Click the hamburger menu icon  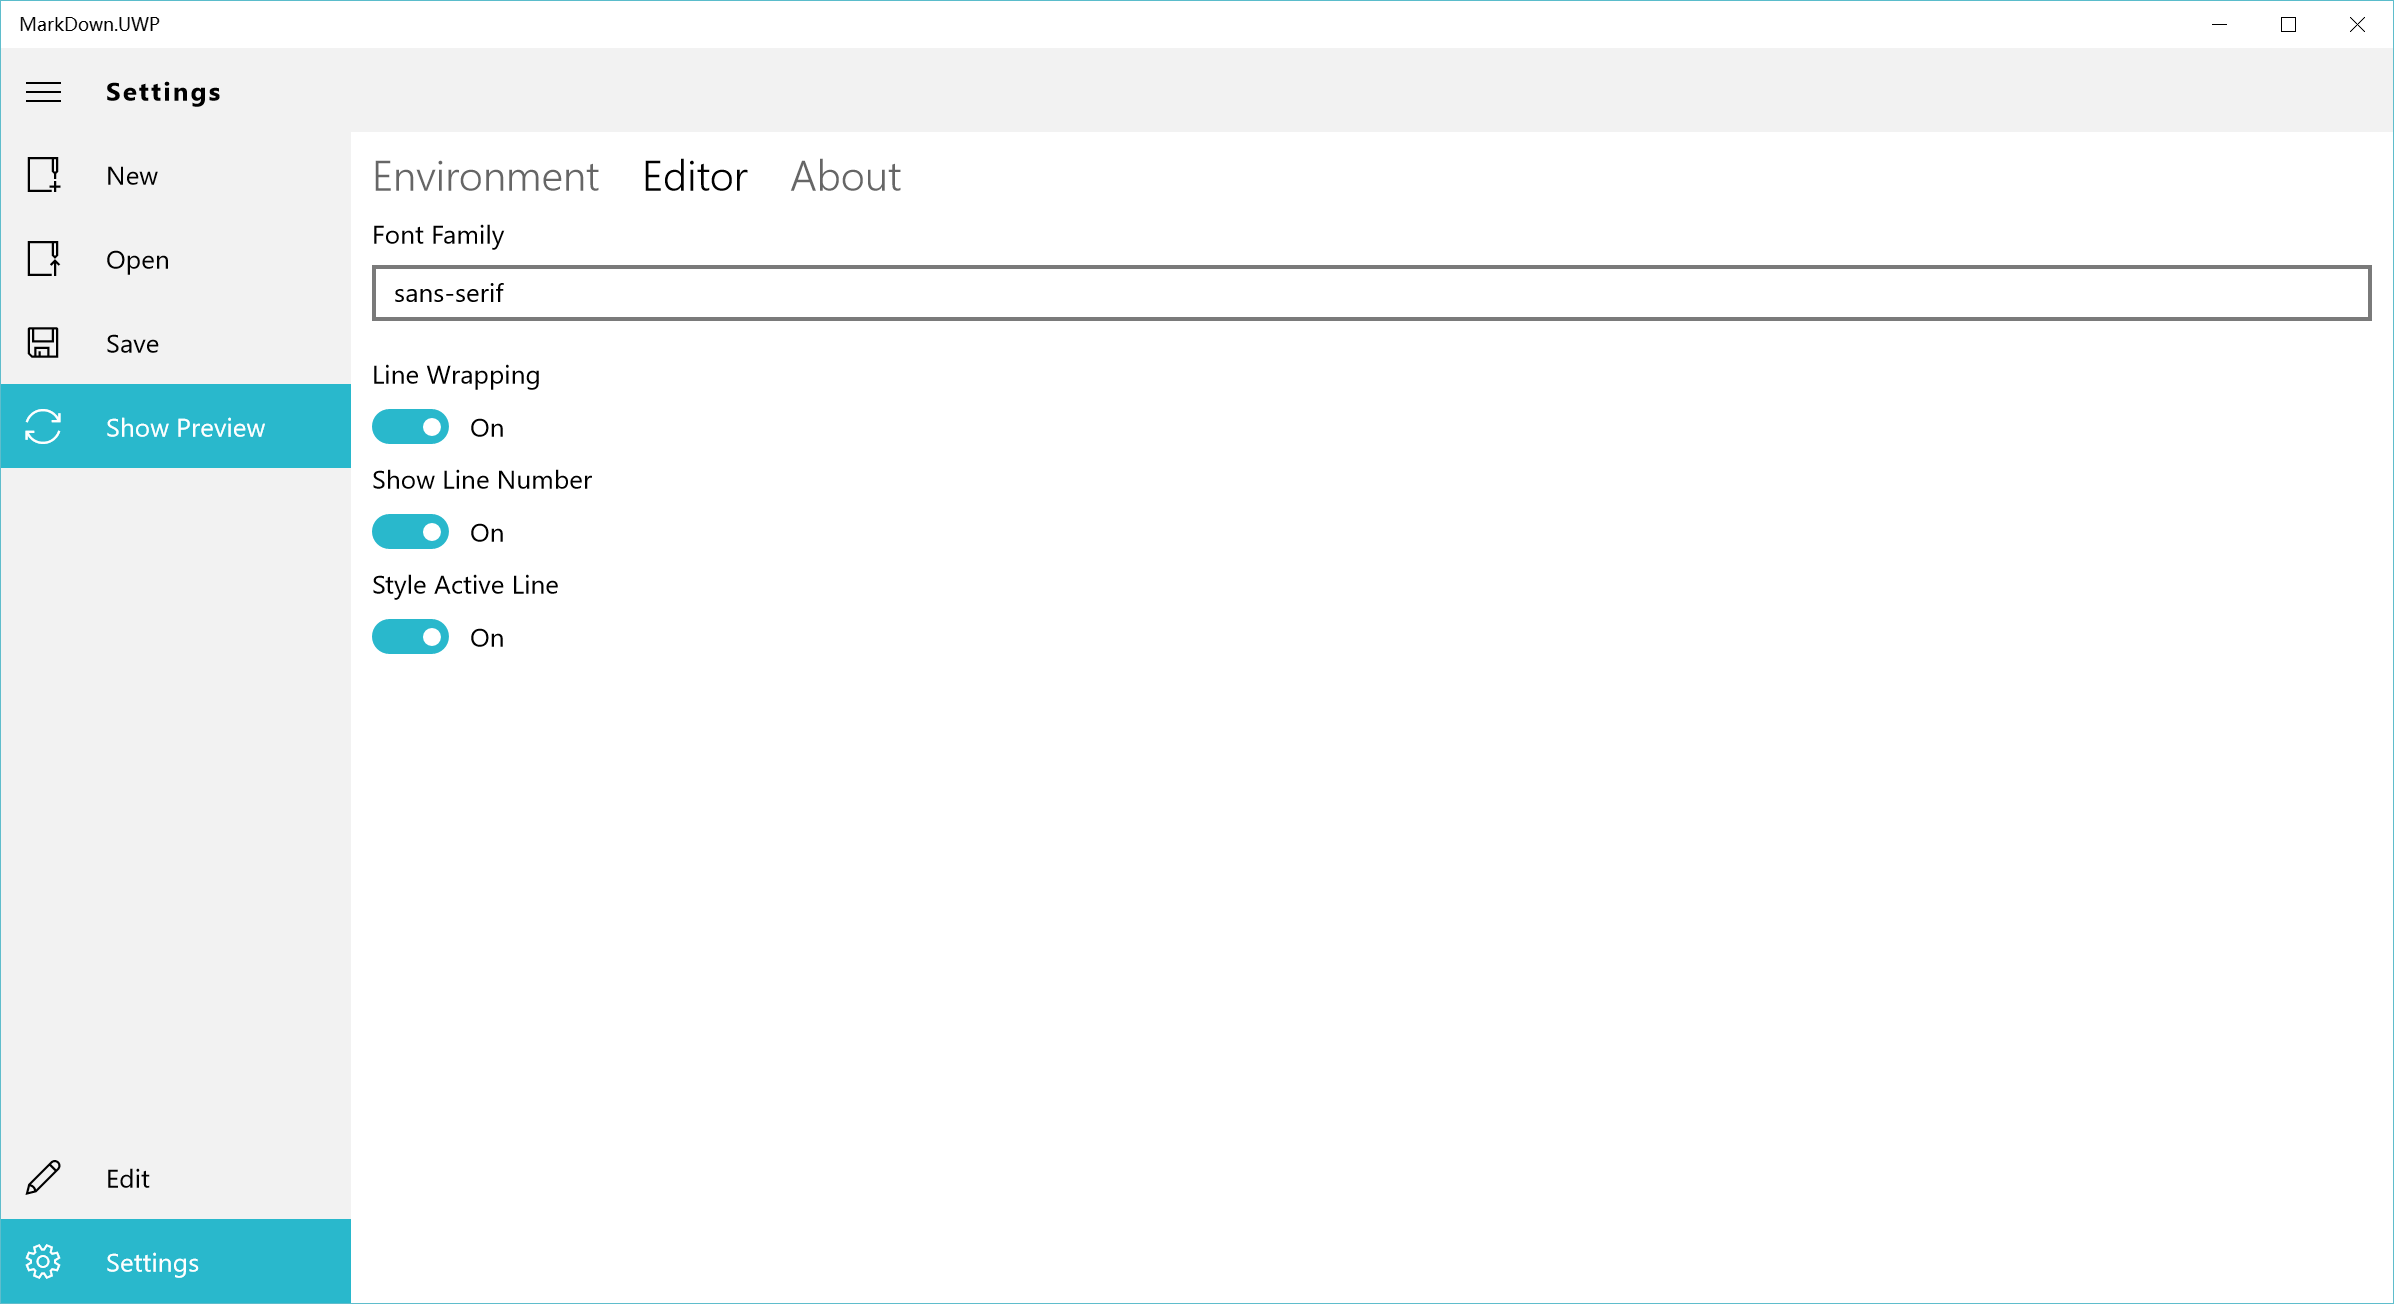coord(43,92)
